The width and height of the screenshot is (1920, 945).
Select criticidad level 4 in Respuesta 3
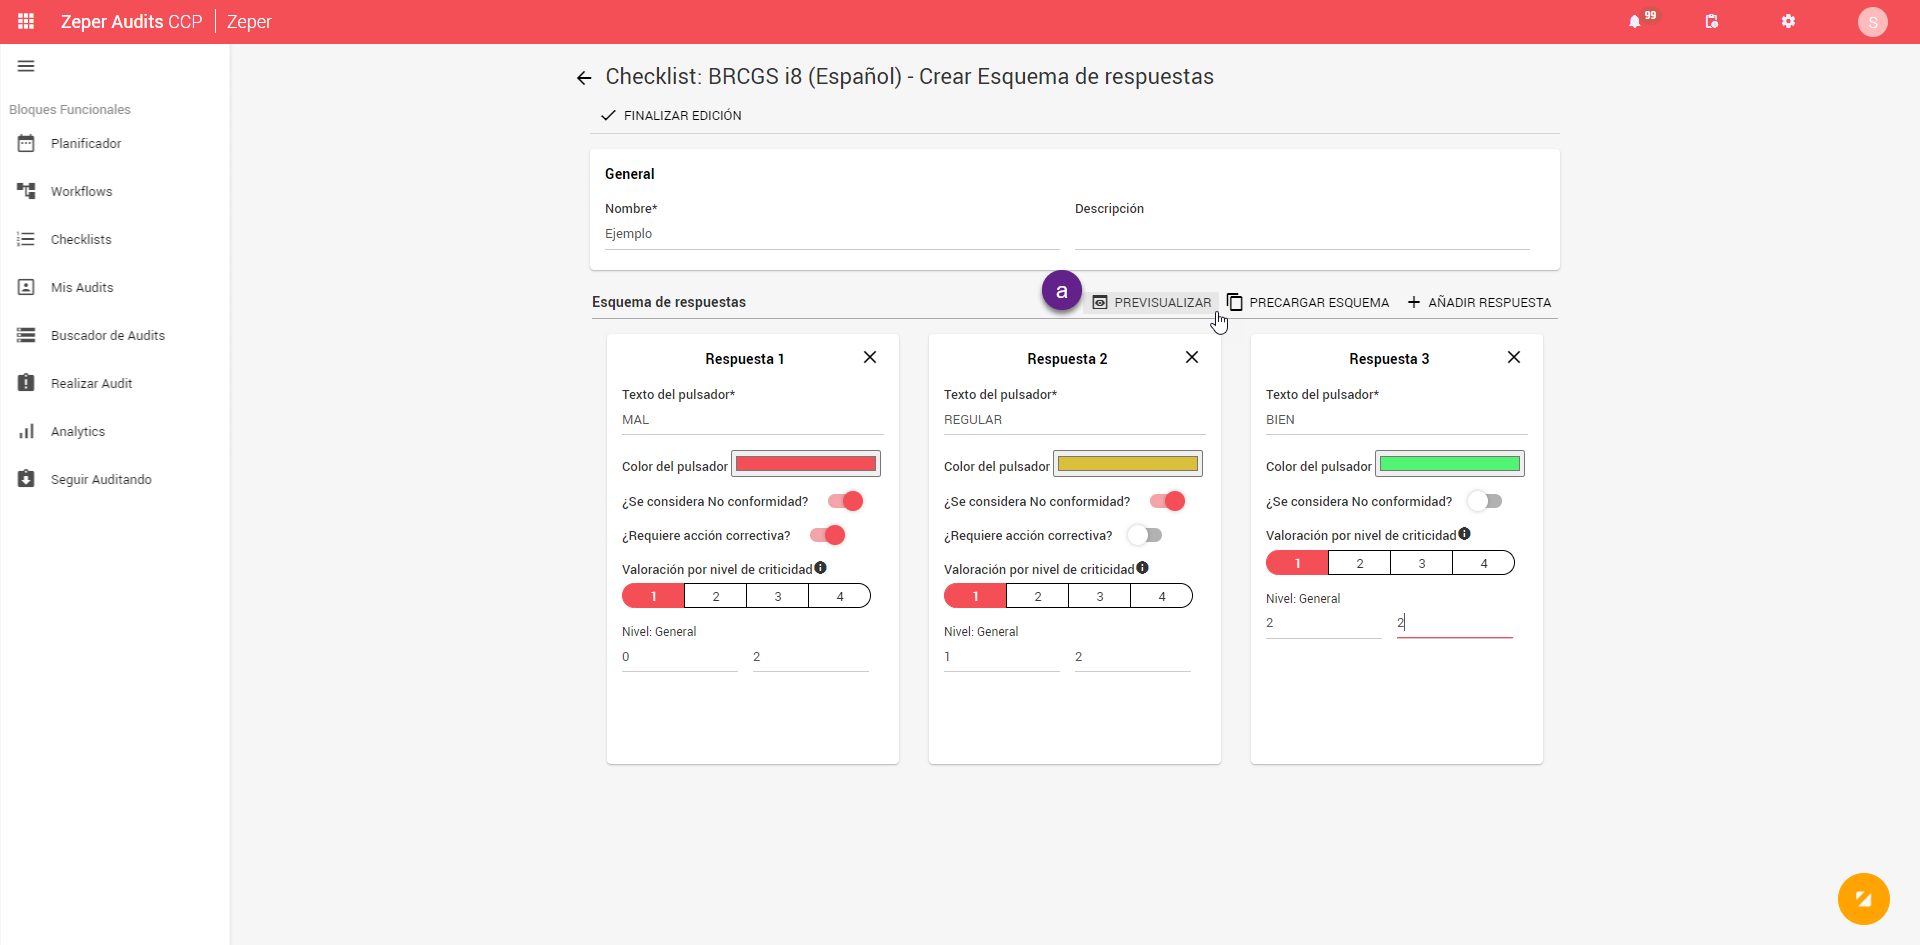tap(1484, 563)
